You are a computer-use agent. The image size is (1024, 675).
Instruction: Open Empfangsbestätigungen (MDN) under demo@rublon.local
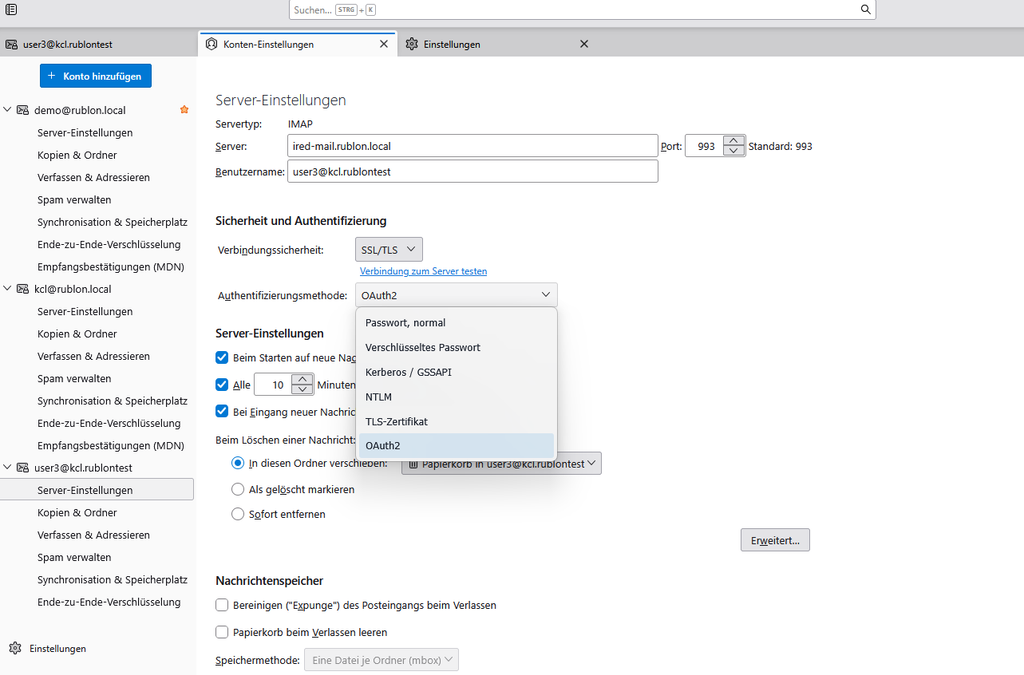110,266
